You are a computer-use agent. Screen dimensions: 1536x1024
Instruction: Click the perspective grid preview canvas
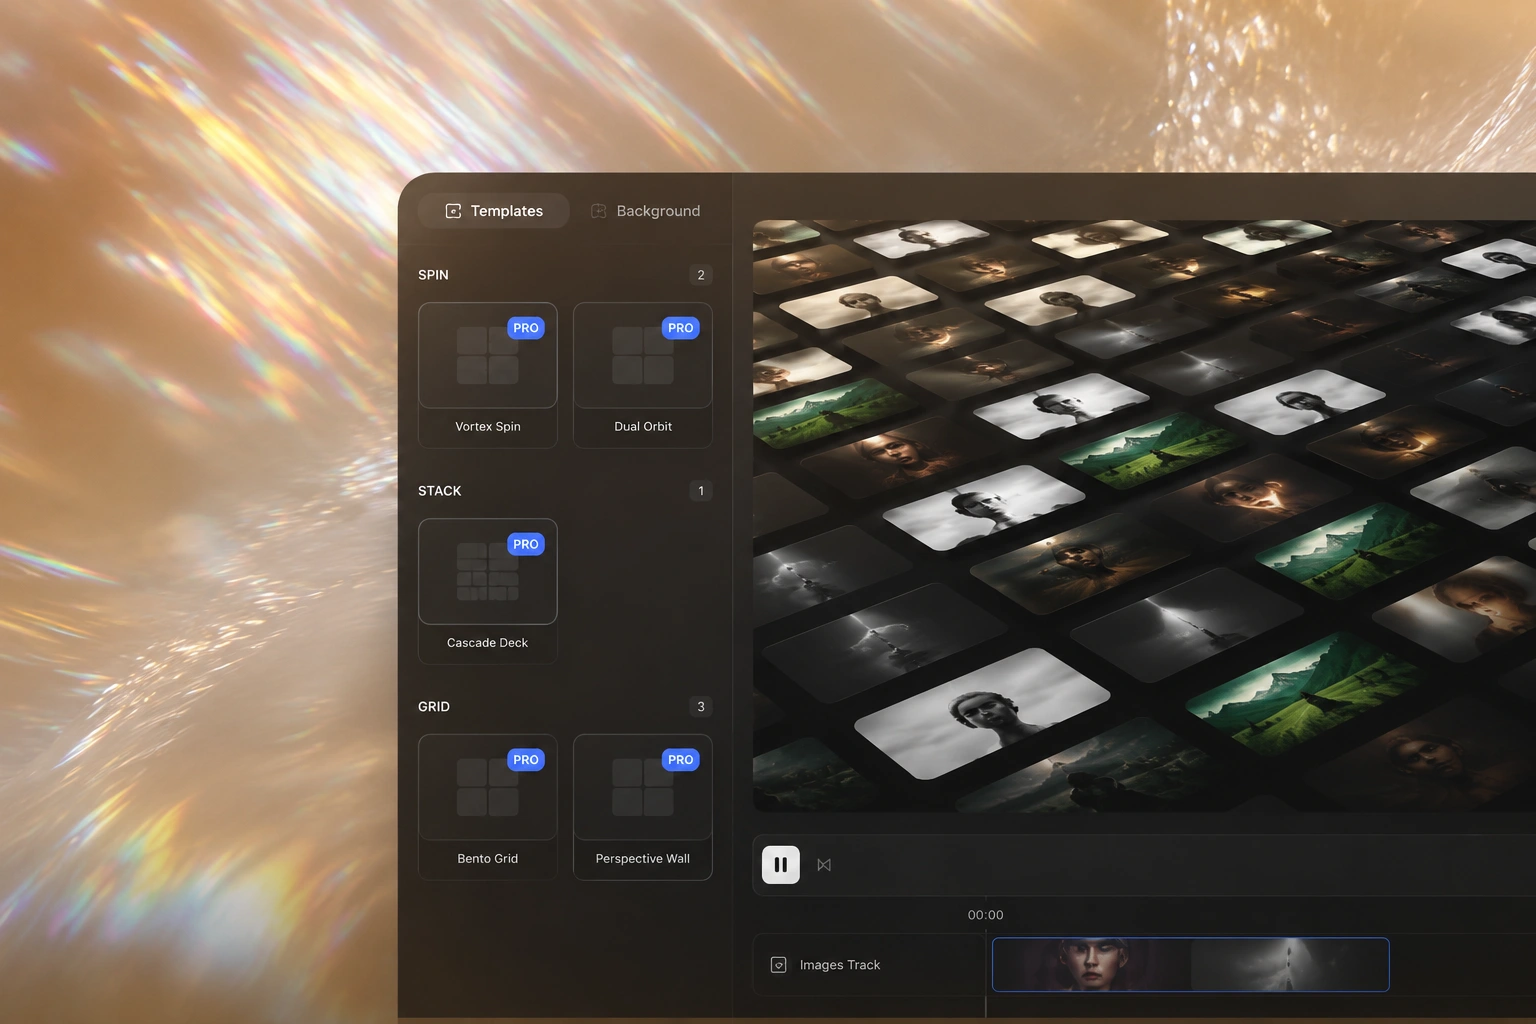1144,516
